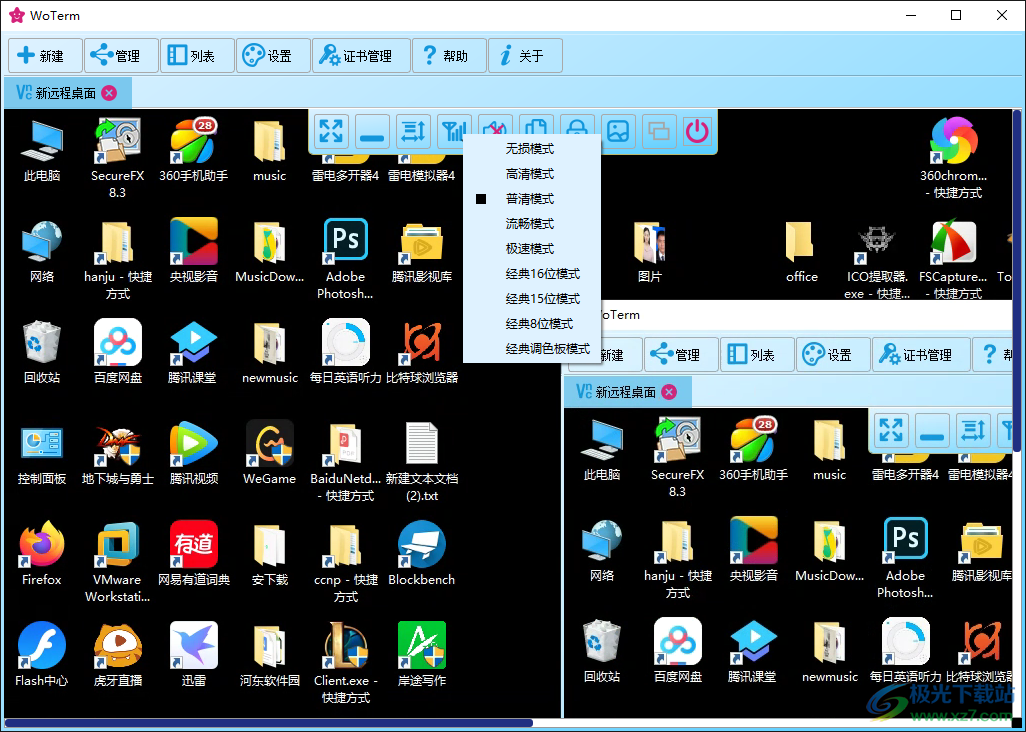The width and height of the screenshot is (1026, 732).
Task: Click the 岸途写作 desktop icon
Action: point(421,655)
